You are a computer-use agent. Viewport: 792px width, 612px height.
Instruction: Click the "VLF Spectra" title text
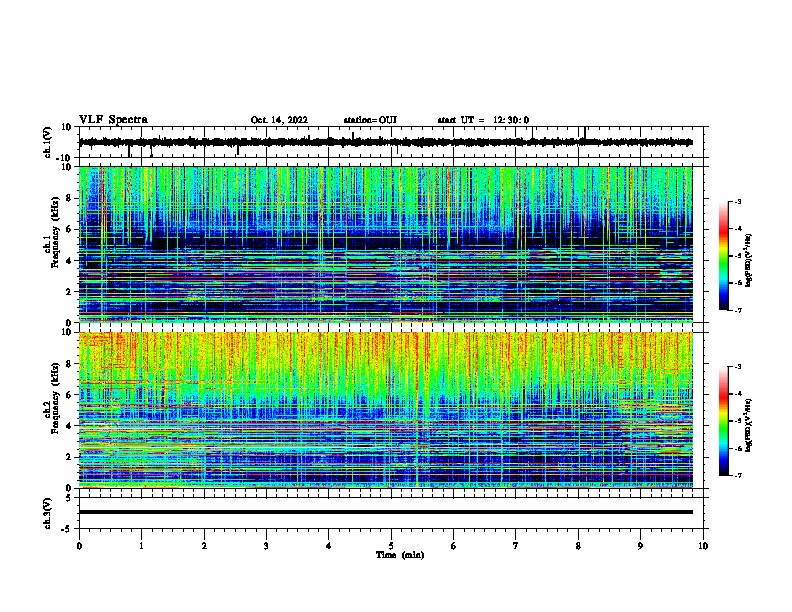(113, 120)
